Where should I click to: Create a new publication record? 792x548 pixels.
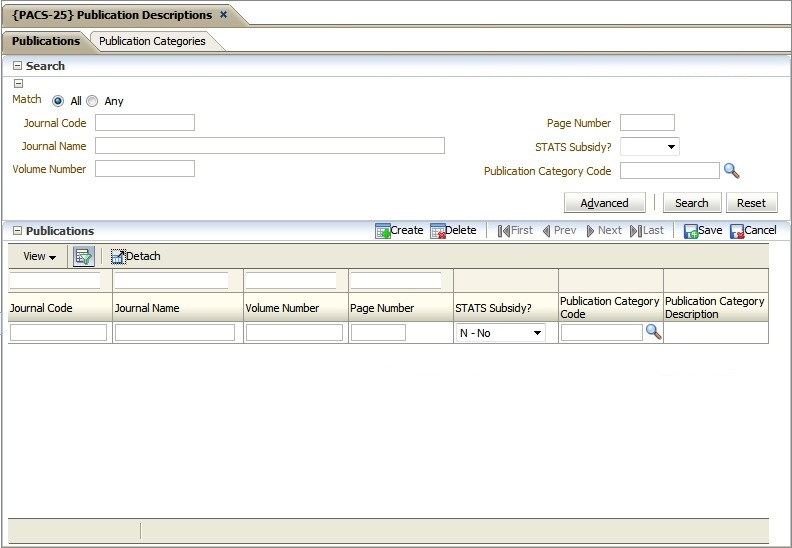(x=399, y=231)
